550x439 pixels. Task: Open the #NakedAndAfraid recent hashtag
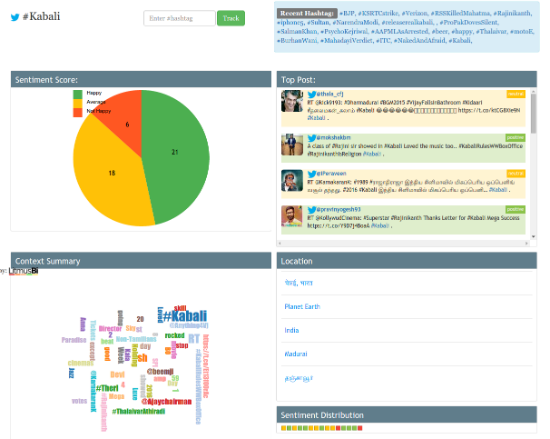click(x=420, y=41)
